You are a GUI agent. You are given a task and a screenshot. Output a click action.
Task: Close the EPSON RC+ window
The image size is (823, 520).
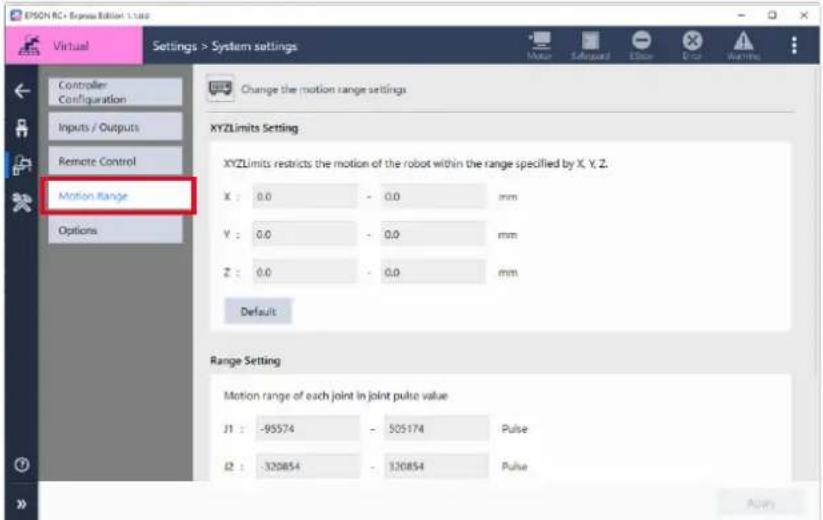[x=804, y=15]
